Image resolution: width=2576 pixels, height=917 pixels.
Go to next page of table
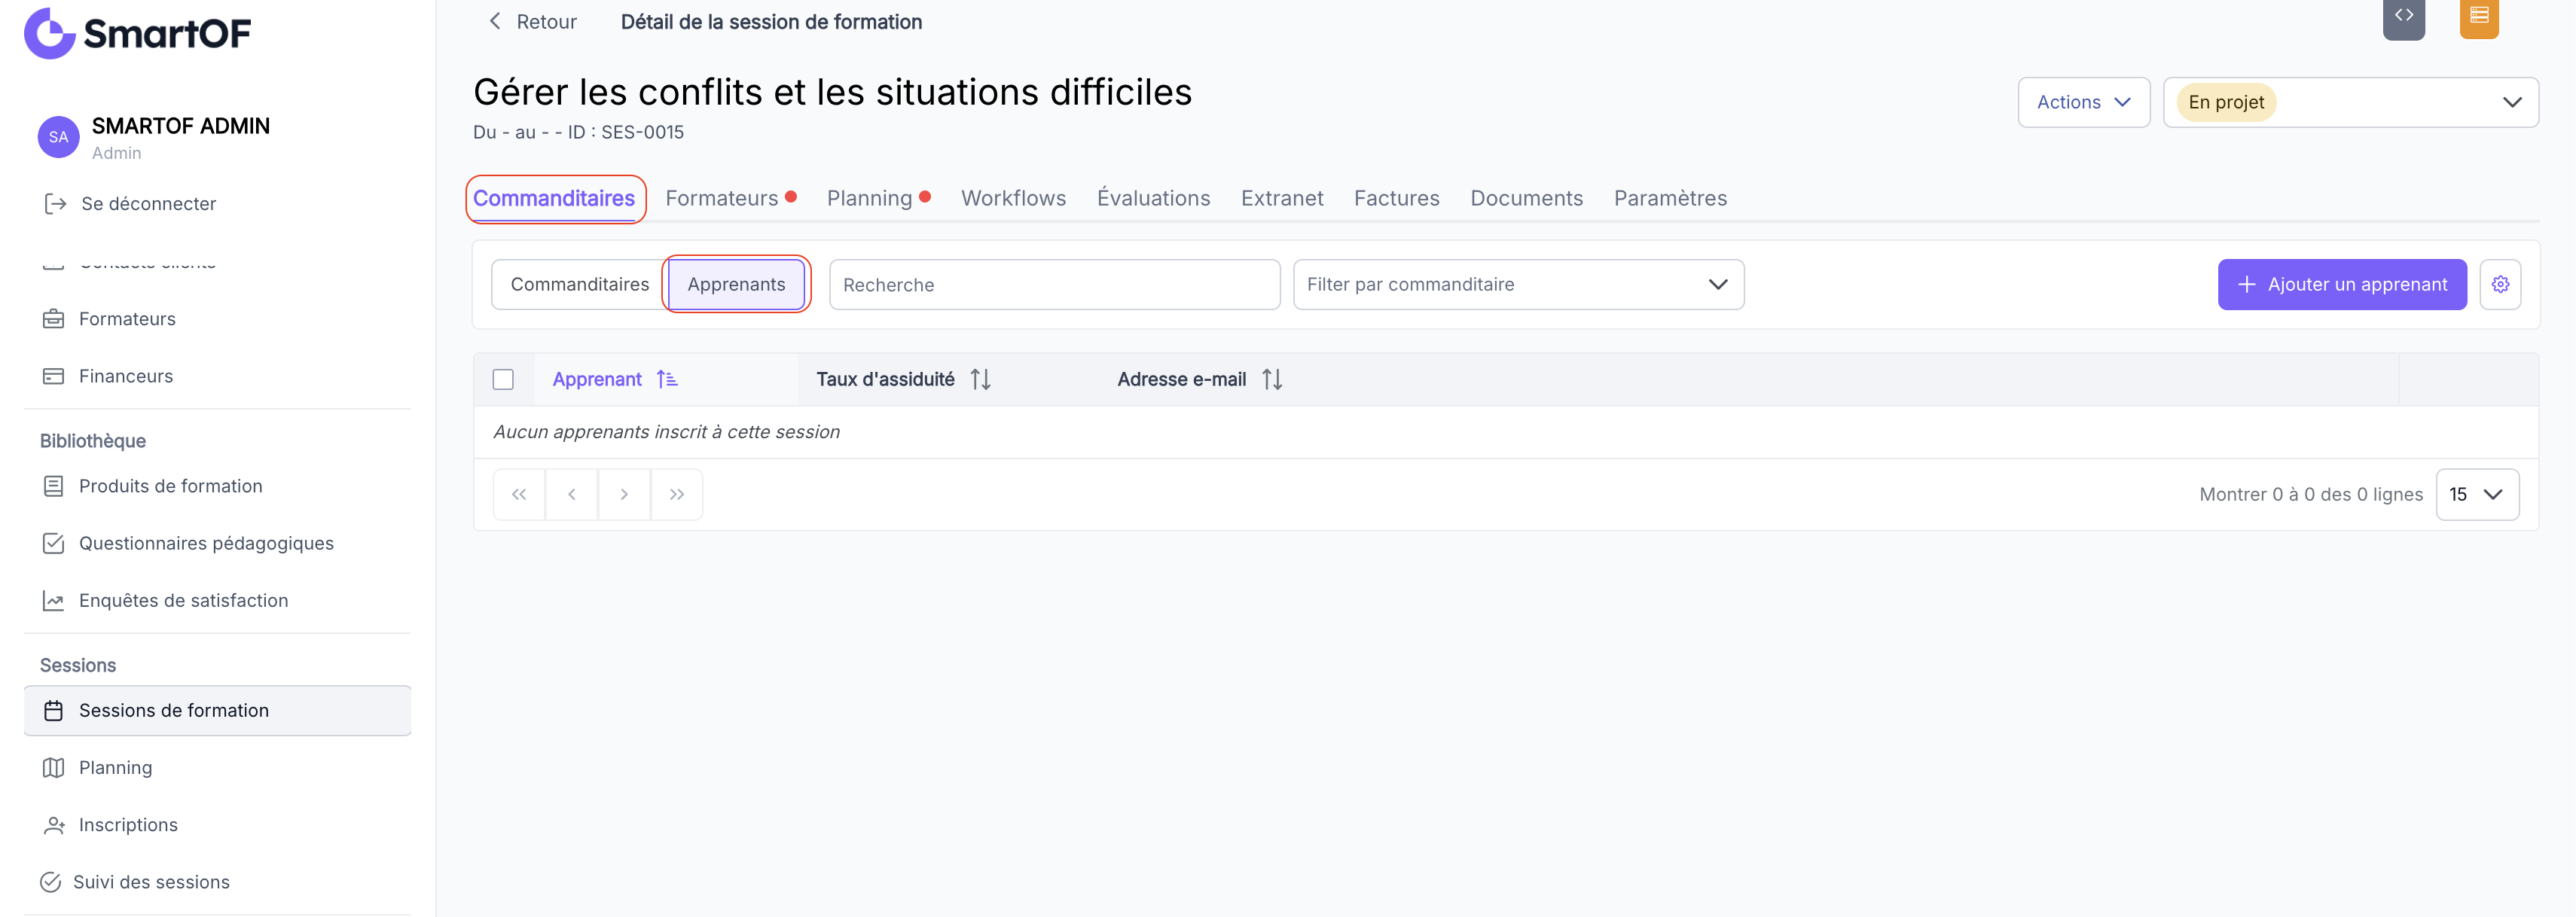pyautogui.click(x=624, y=494)
